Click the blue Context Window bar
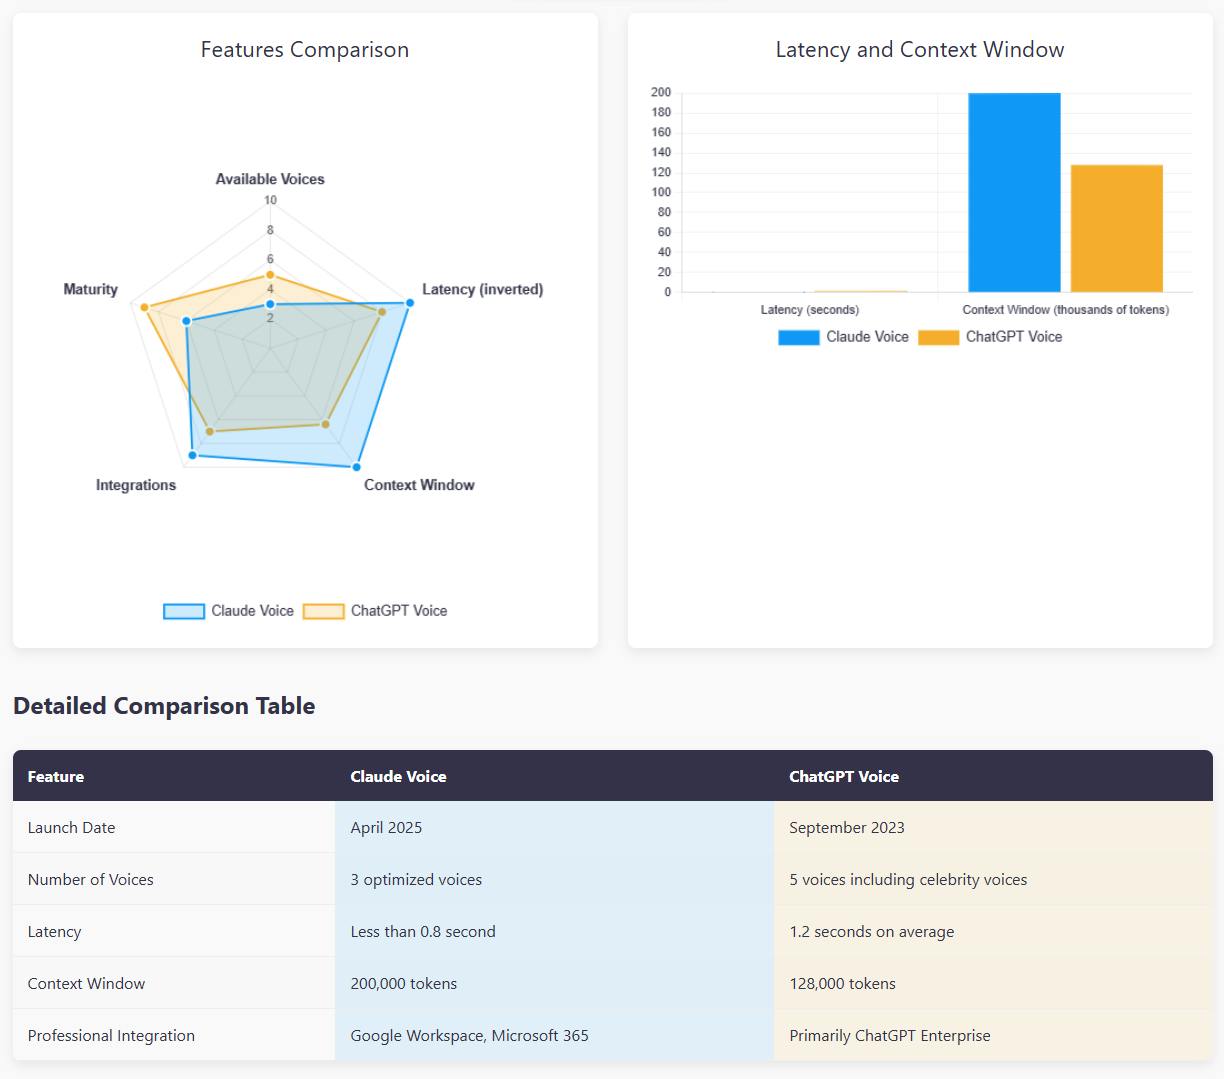This screenshot has width=1224, height=1079. pyautogui.click(x=1014, y=192)
